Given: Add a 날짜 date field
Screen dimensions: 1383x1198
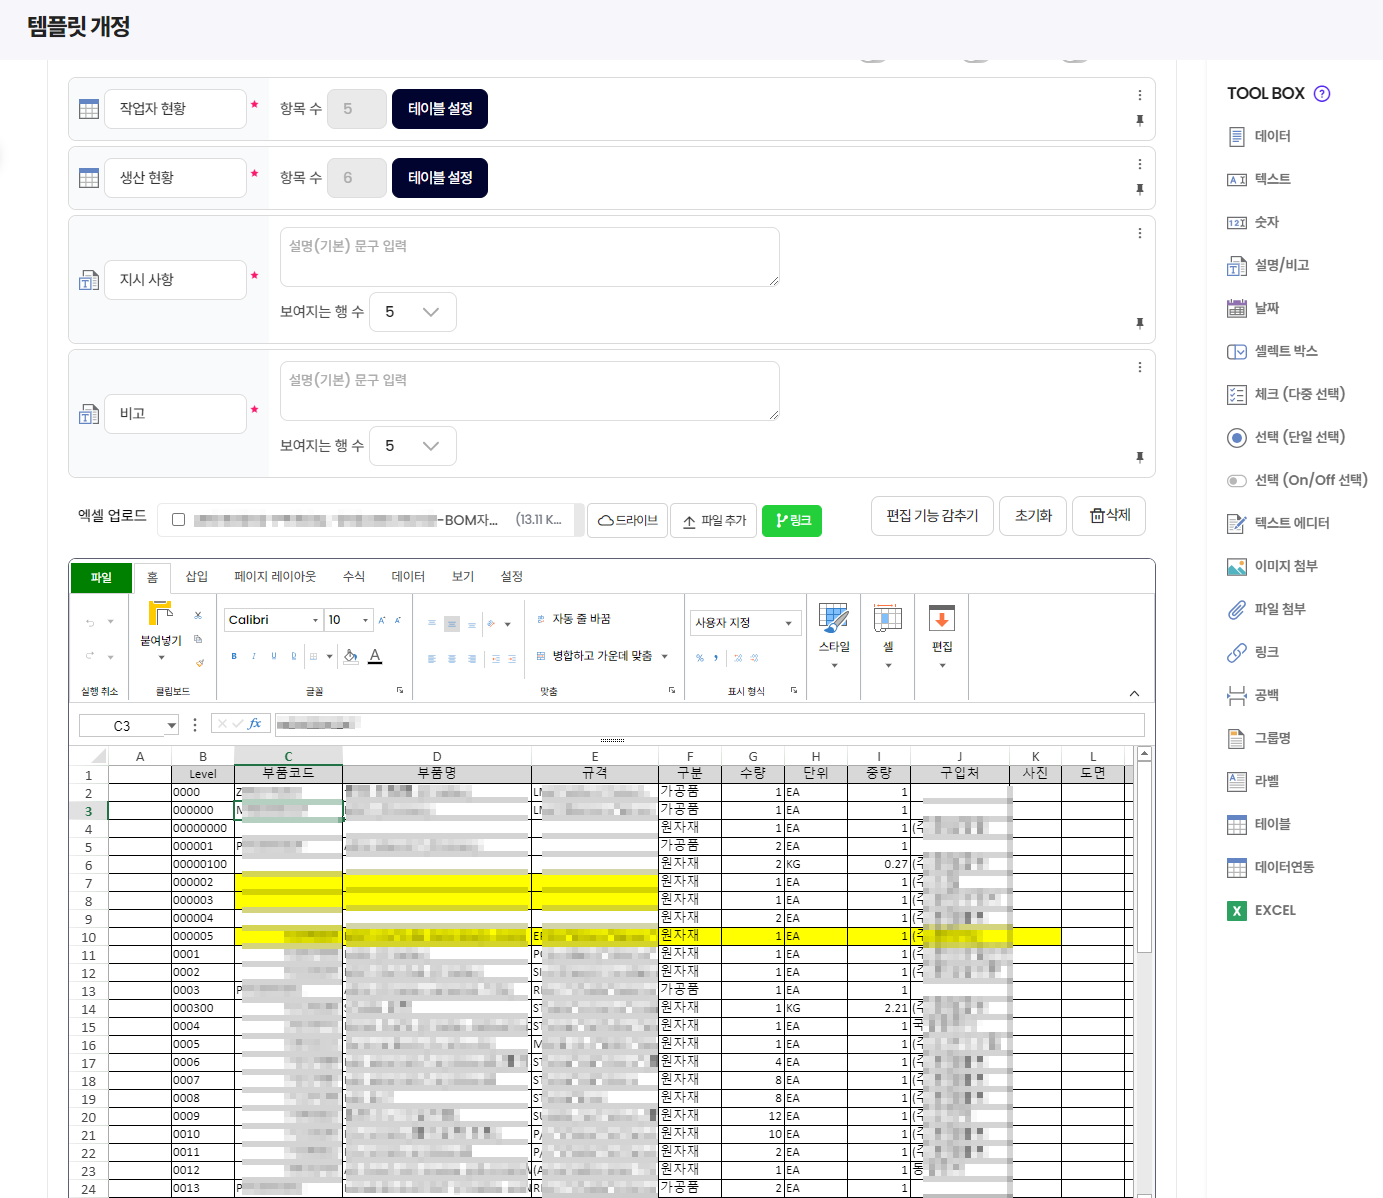Looking at the screenshot, I should coord(1253,308).
